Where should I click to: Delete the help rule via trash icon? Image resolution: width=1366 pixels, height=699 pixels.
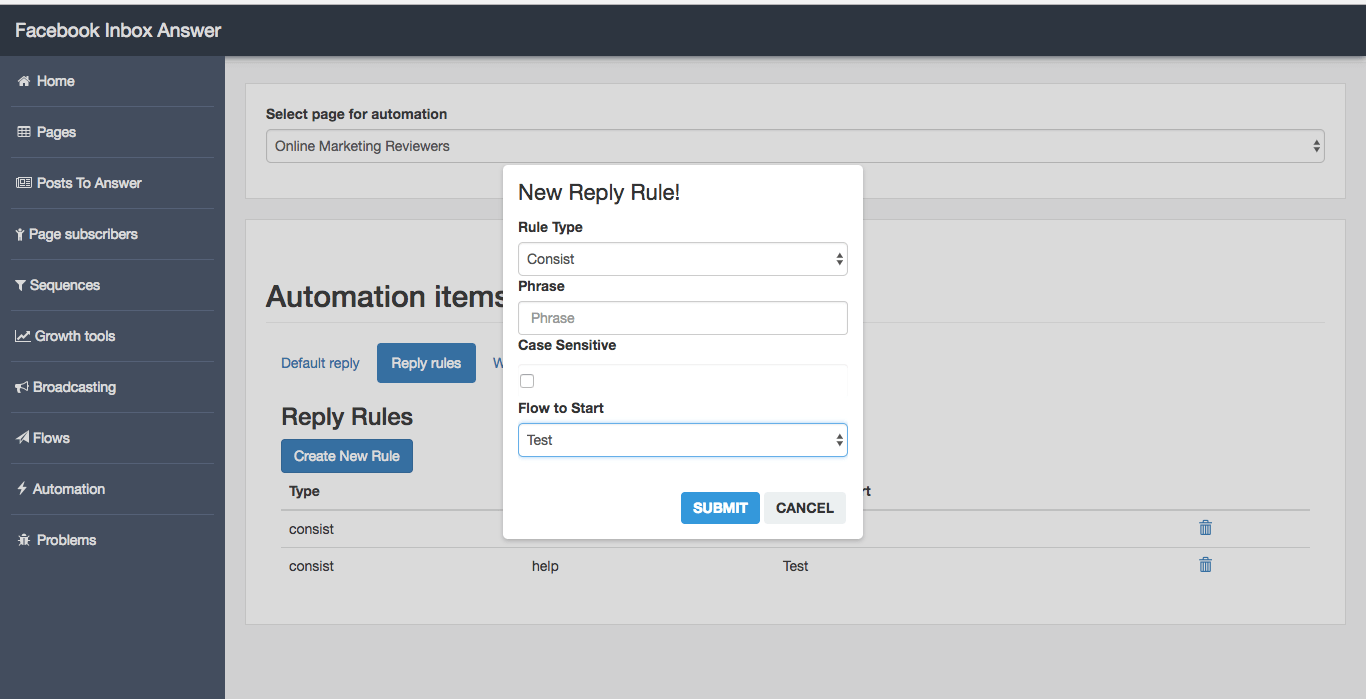1205,564
